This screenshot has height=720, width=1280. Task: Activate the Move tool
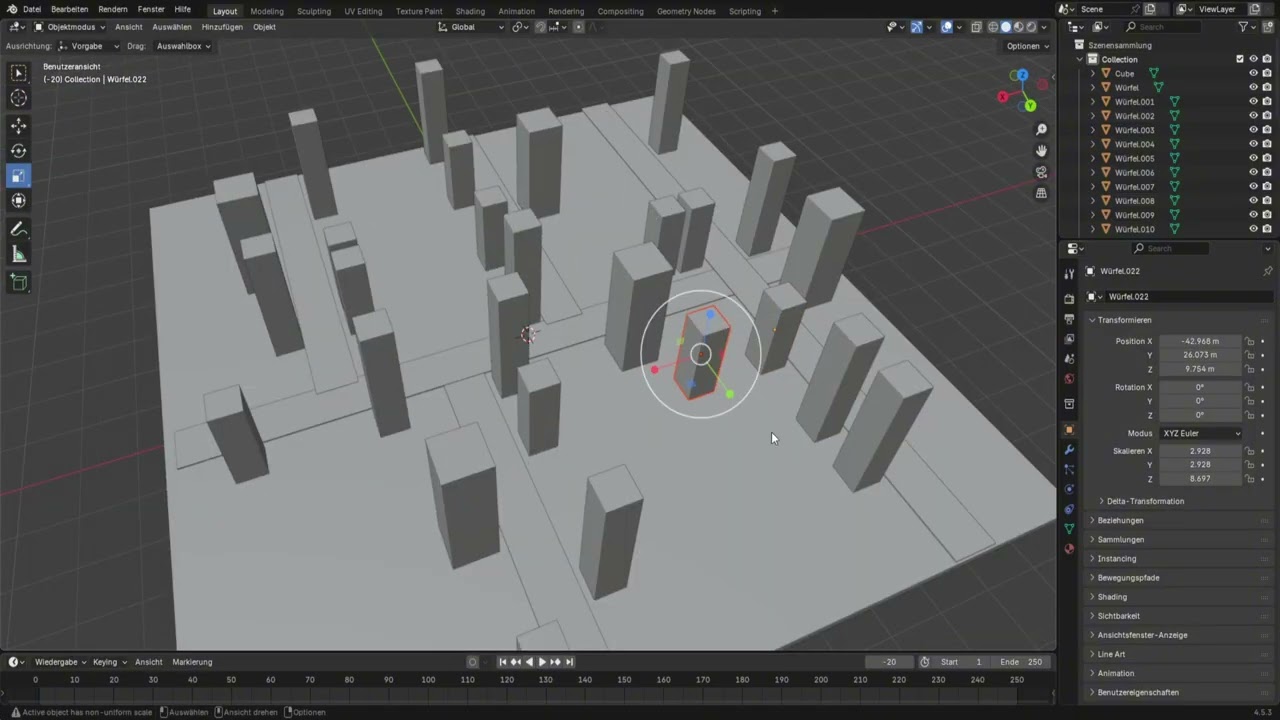[x=18, y=125]
